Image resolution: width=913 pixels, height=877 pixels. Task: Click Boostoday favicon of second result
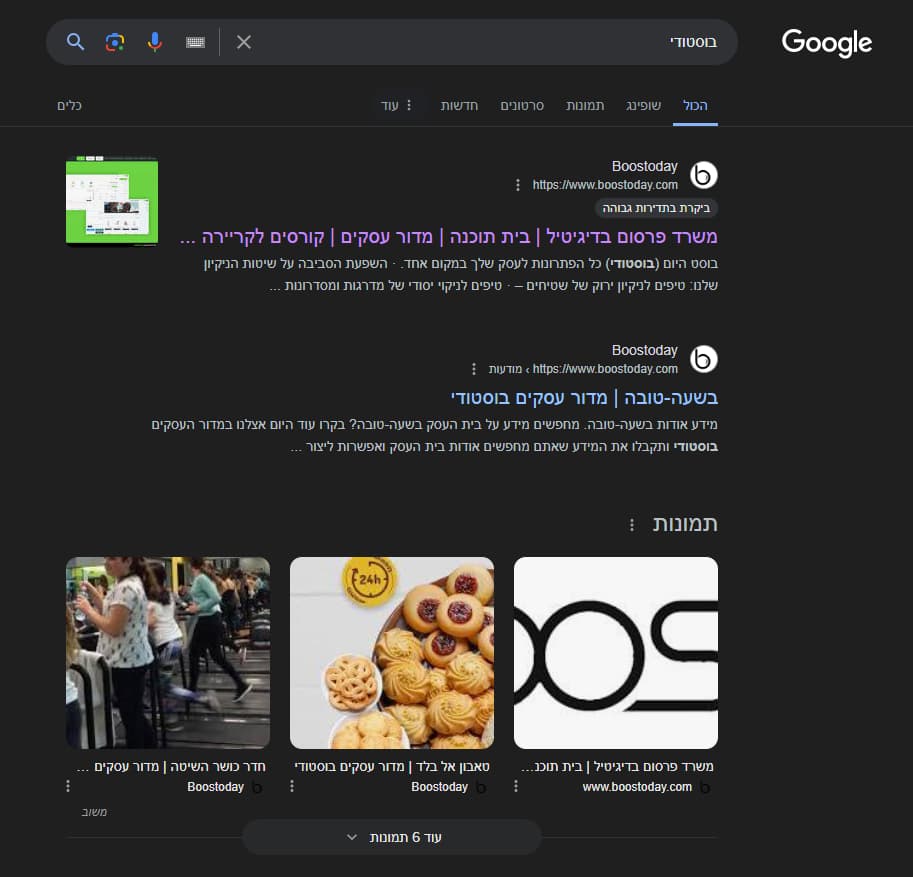click(x=704, y=359)
